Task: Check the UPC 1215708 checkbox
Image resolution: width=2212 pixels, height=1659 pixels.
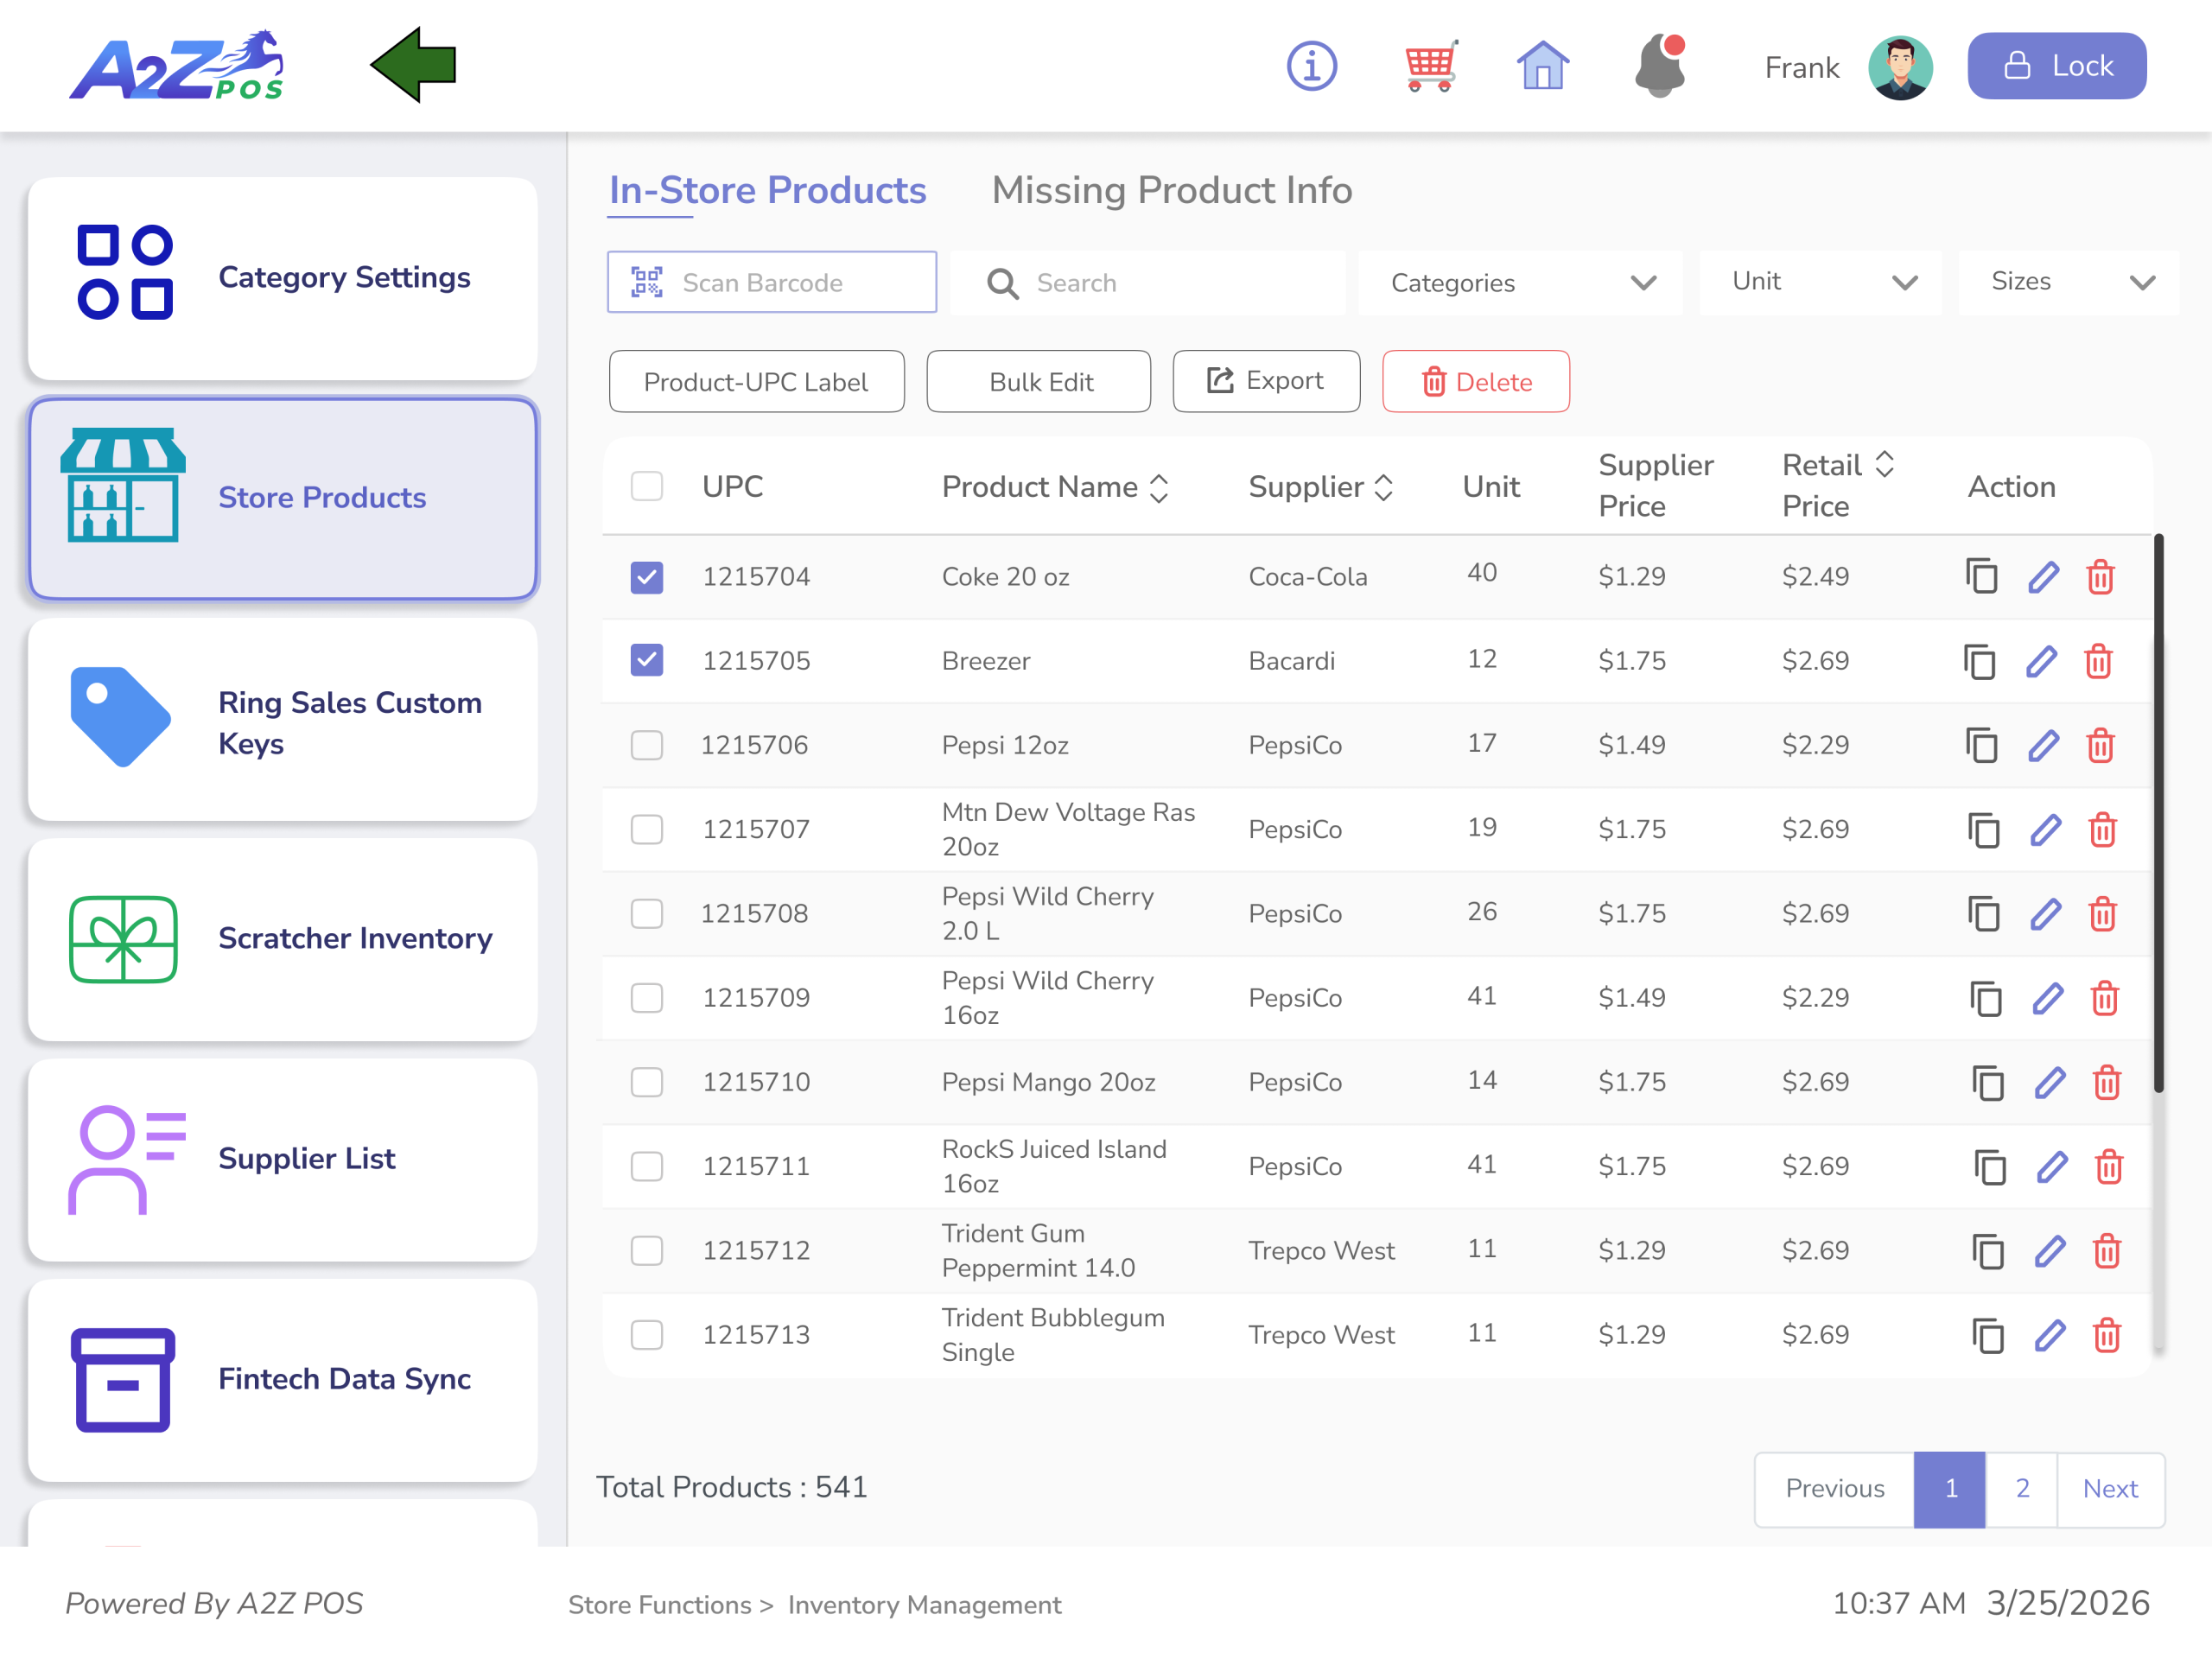Action: (647, 913)
